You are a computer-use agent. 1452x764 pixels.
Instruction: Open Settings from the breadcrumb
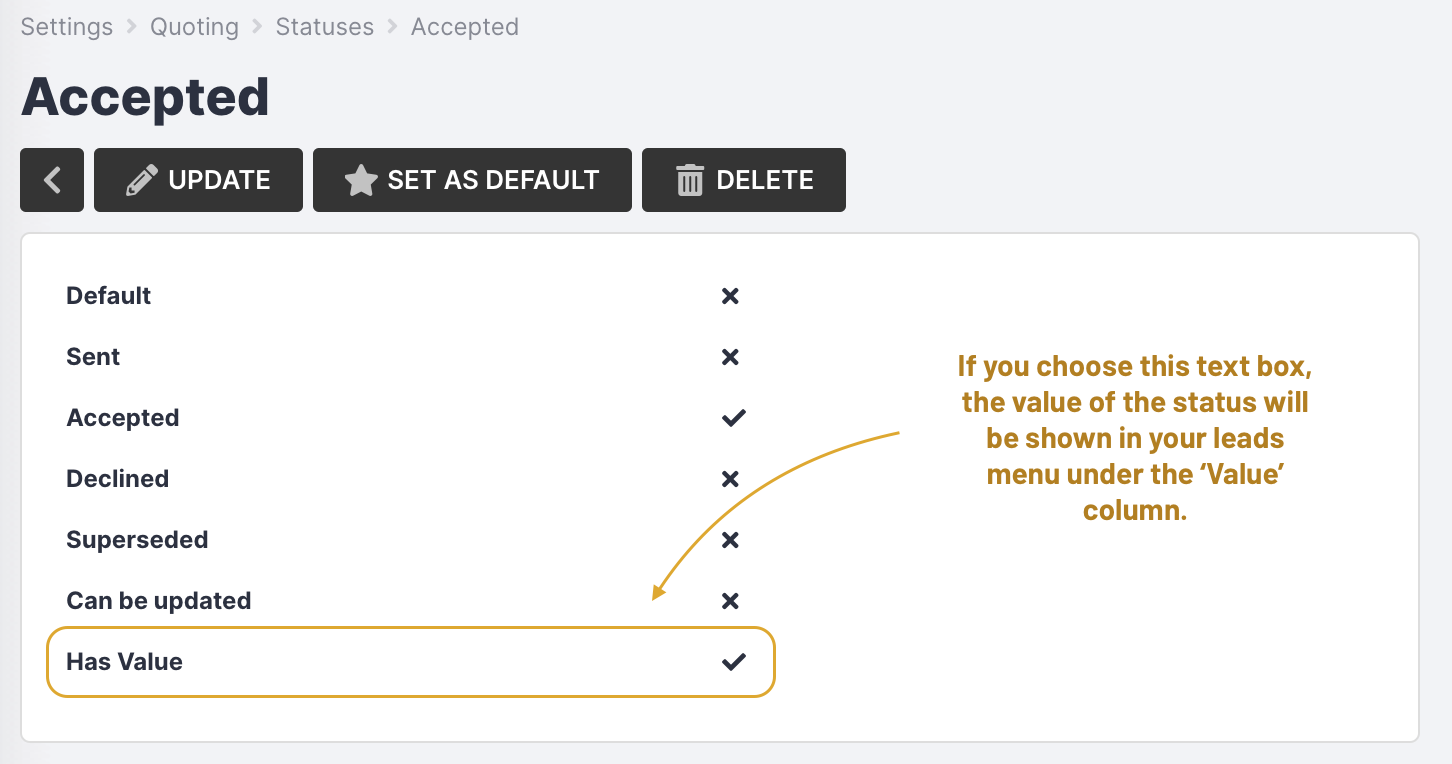(x=66, y=27)
